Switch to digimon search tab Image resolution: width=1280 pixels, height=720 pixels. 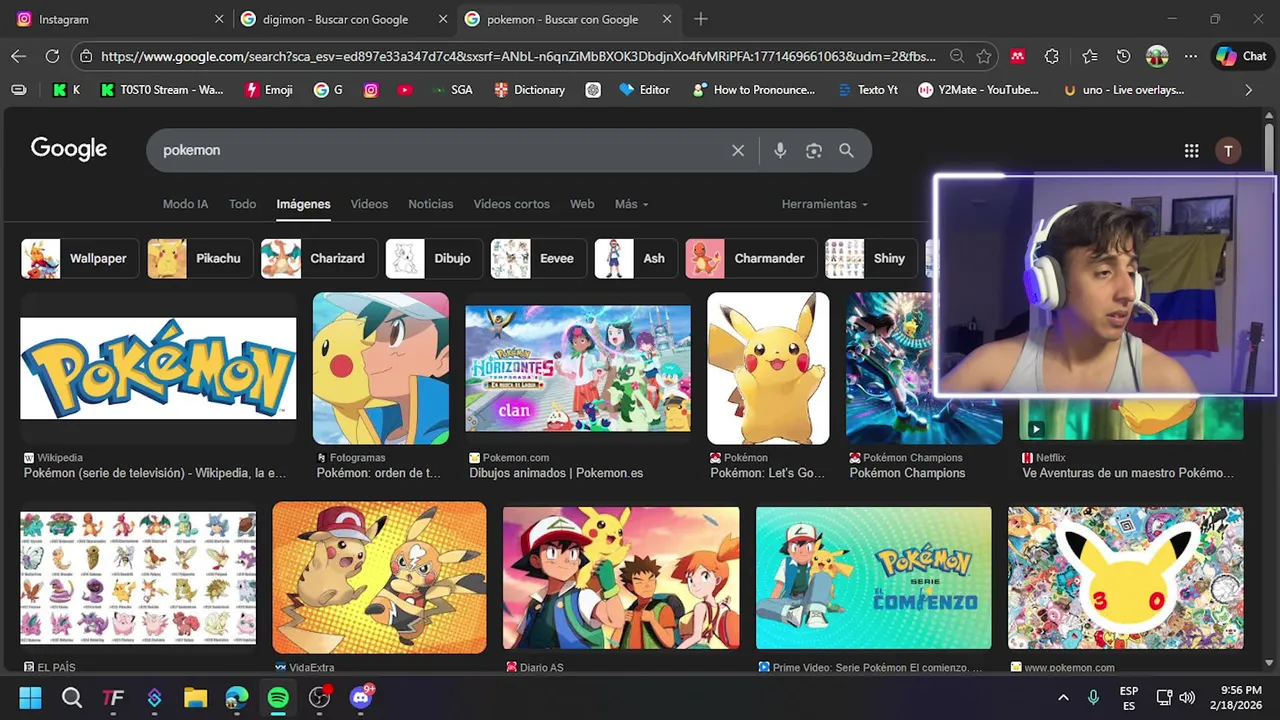pos(343,19)
